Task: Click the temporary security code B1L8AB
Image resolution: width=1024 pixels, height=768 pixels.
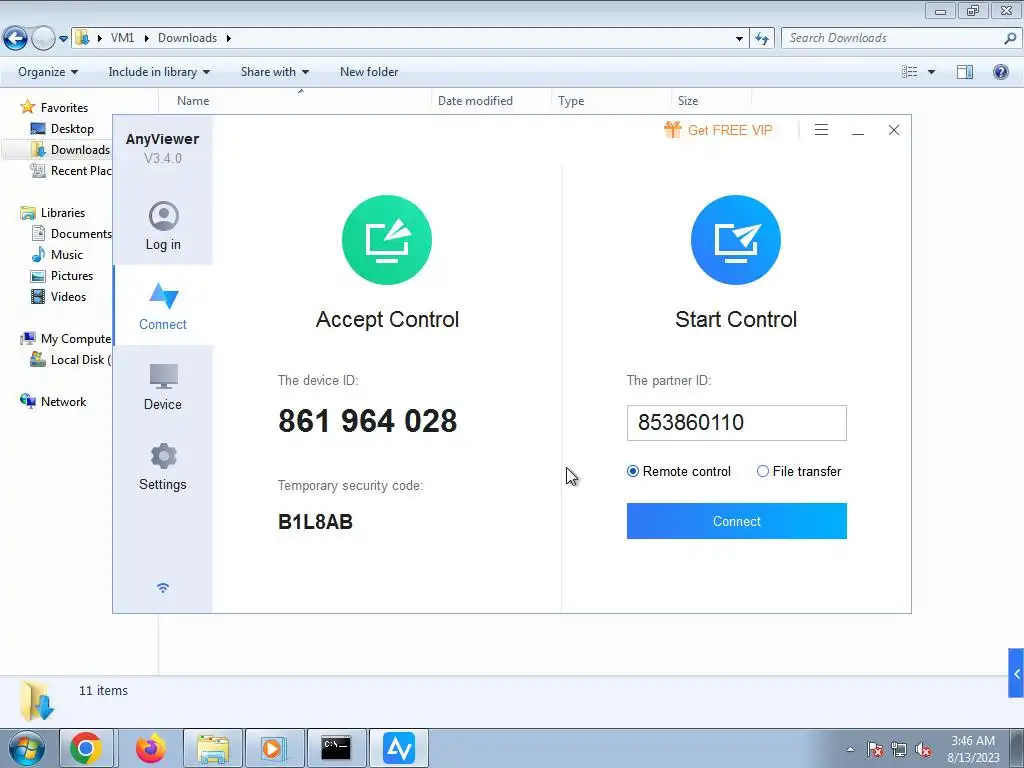Action: coord(315,522)
